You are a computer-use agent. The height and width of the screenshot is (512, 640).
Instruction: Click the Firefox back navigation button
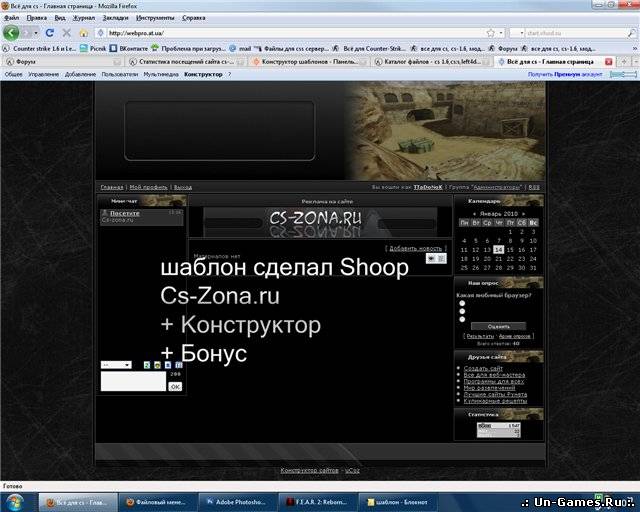11,32
